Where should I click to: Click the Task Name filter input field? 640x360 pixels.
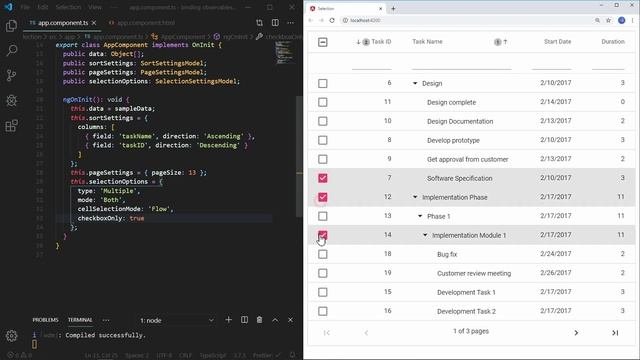tap(461, 63)
